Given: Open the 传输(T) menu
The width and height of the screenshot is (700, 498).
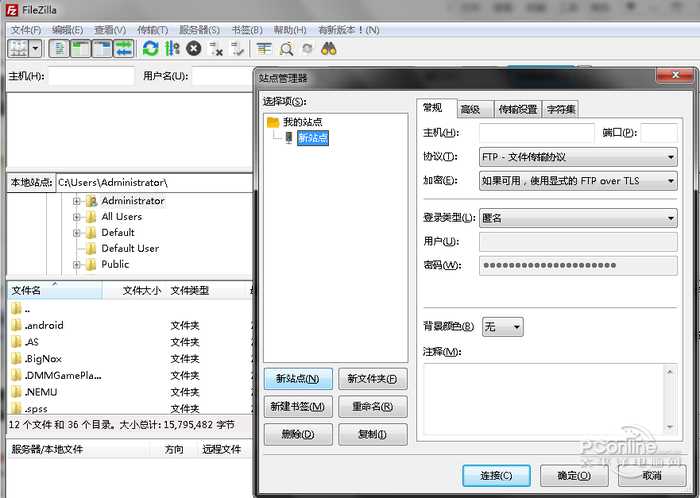Looking at the screenshot, I should point(152,30).
